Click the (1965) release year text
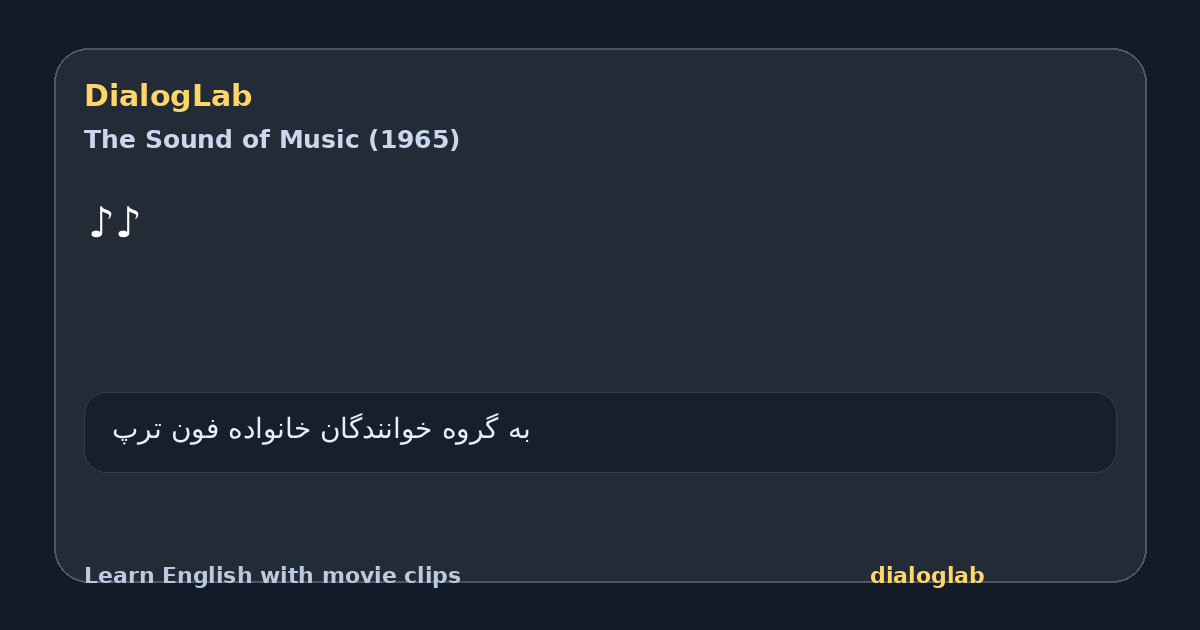Image resolution: width=1200 pixels, height=630 pixels. (x=414, y=140)
